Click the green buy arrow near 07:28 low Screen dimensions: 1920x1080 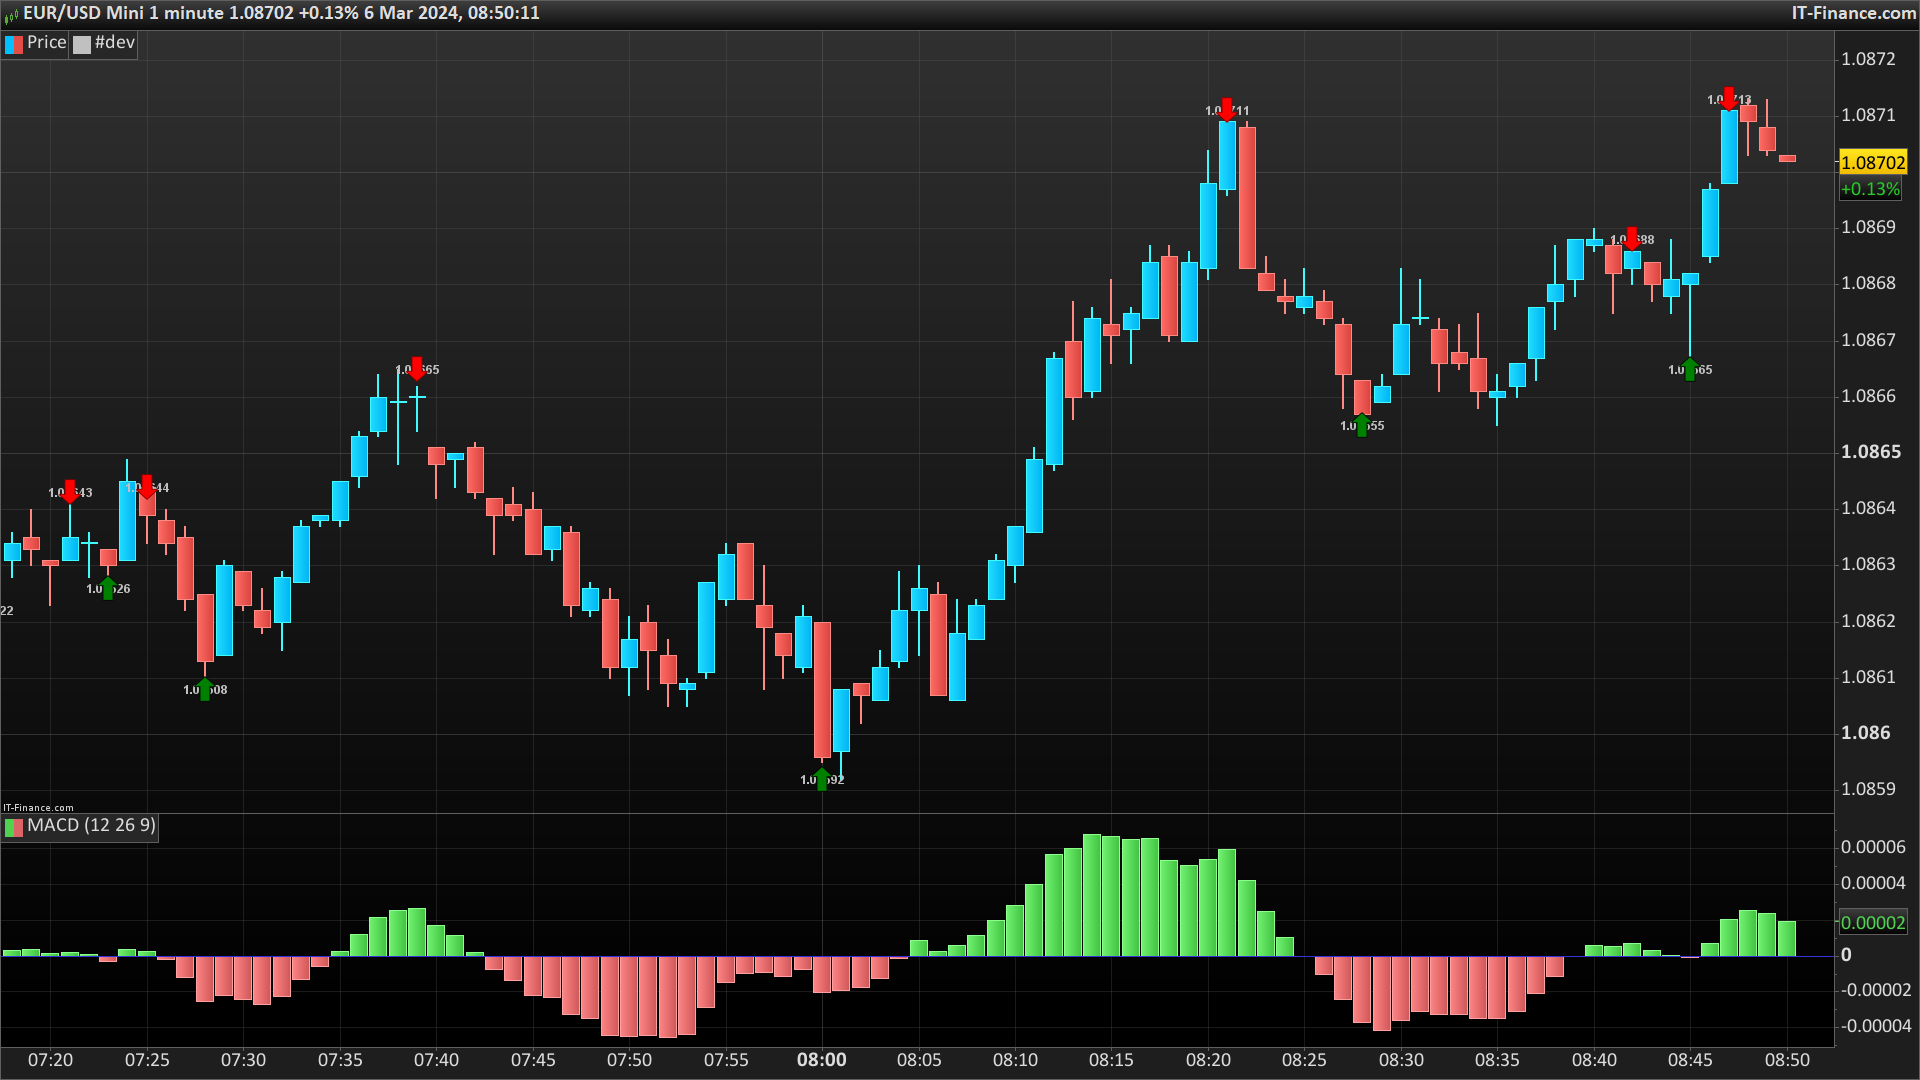pyautogui.click(x=205, y=689)
